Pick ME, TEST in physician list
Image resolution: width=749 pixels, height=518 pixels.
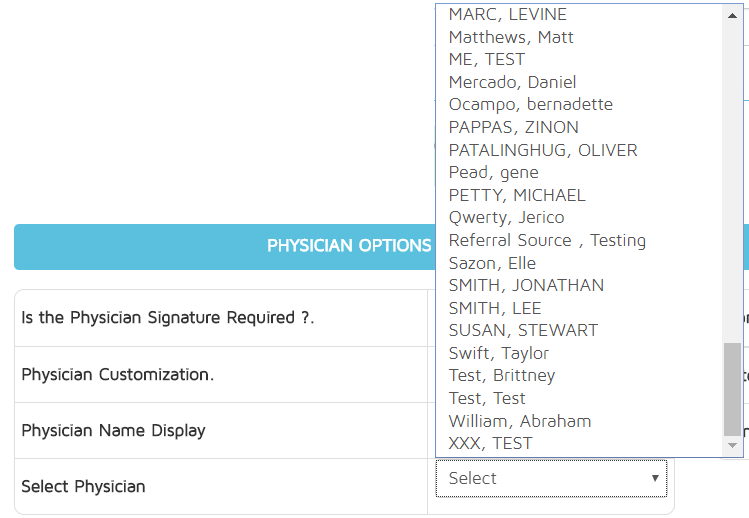pos(486,59)
